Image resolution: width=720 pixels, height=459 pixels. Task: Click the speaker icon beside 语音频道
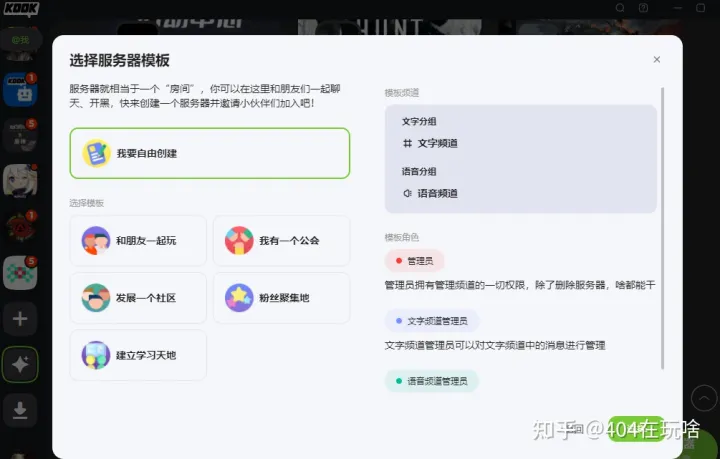[407, 193]
